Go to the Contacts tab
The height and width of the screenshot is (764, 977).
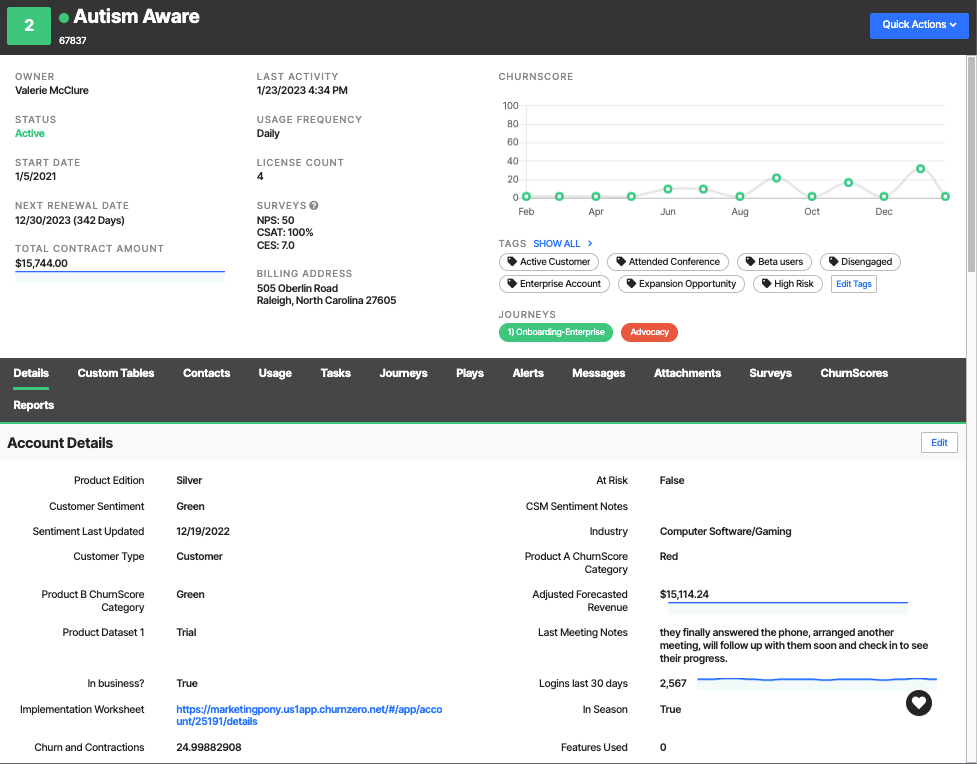click(206, 373)
